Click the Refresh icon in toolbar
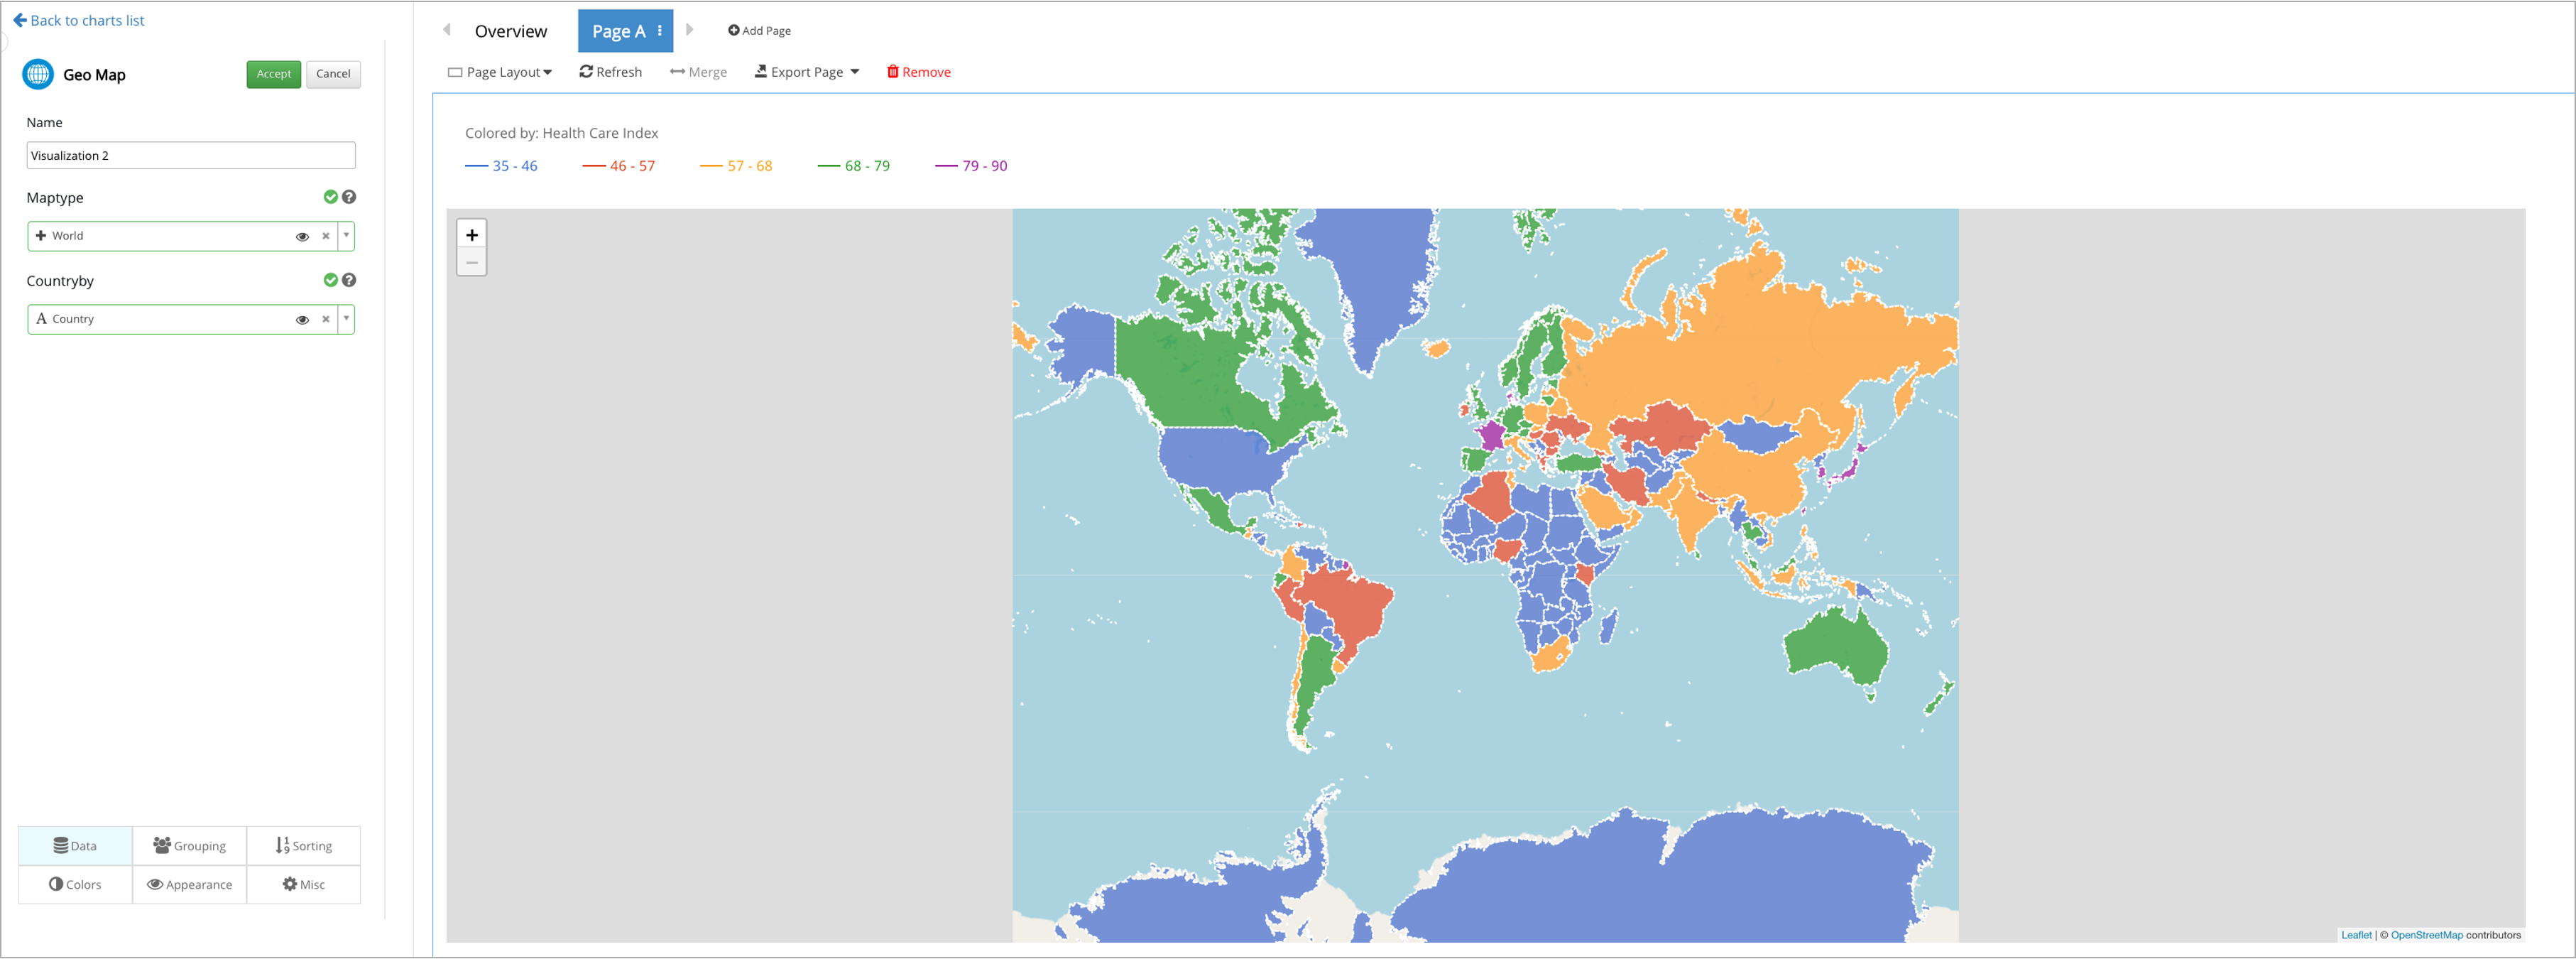Image resolution: width=2576 pixels, height=959 pixels. [x=586, y=72]
